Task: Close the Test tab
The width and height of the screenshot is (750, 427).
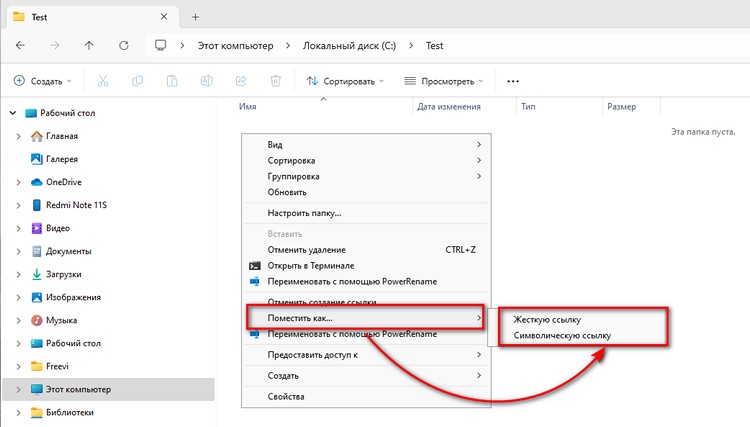Action: point(164,17)
